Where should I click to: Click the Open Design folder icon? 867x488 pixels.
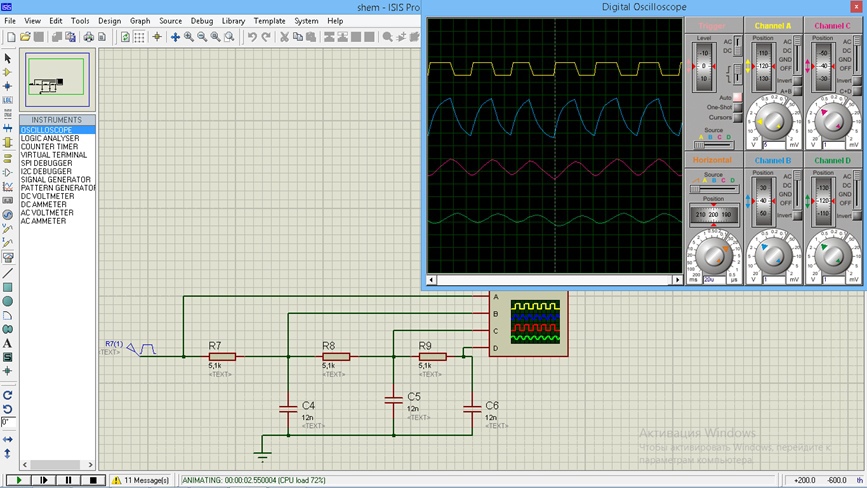[25, 37]
